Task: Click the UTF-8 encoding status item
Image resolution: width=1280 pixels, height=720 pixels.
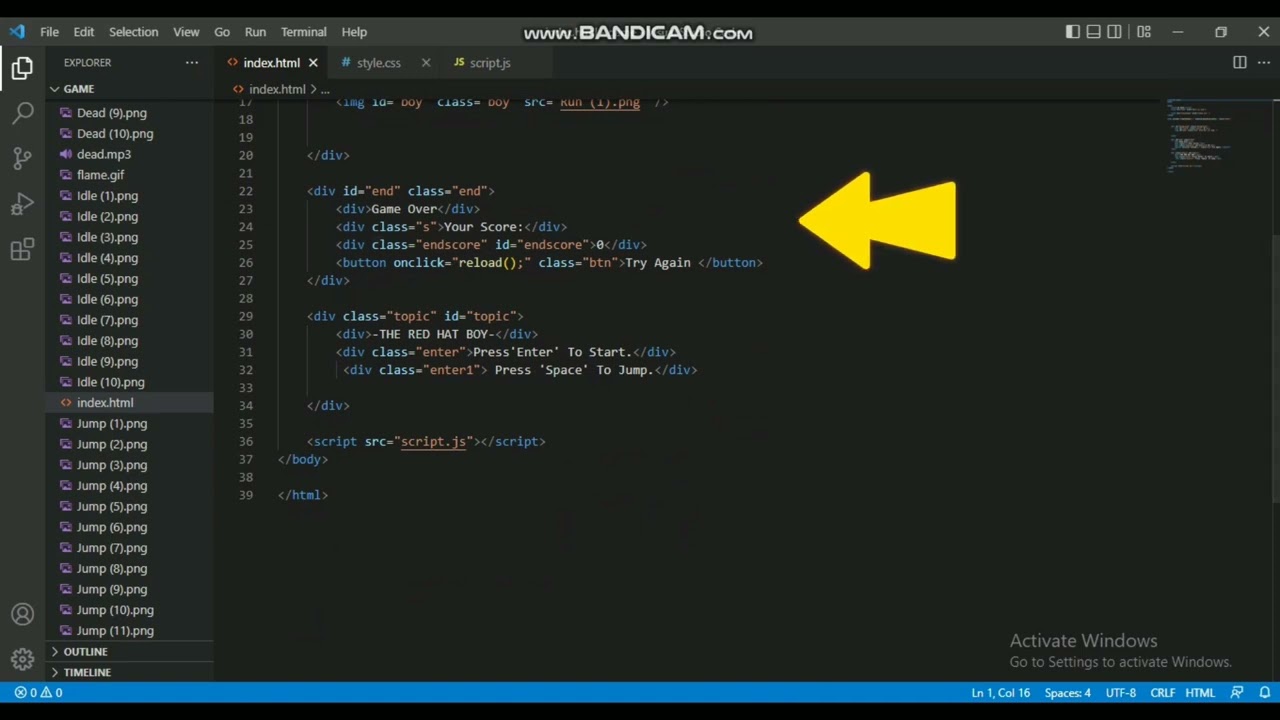Action: (1120, 692)
